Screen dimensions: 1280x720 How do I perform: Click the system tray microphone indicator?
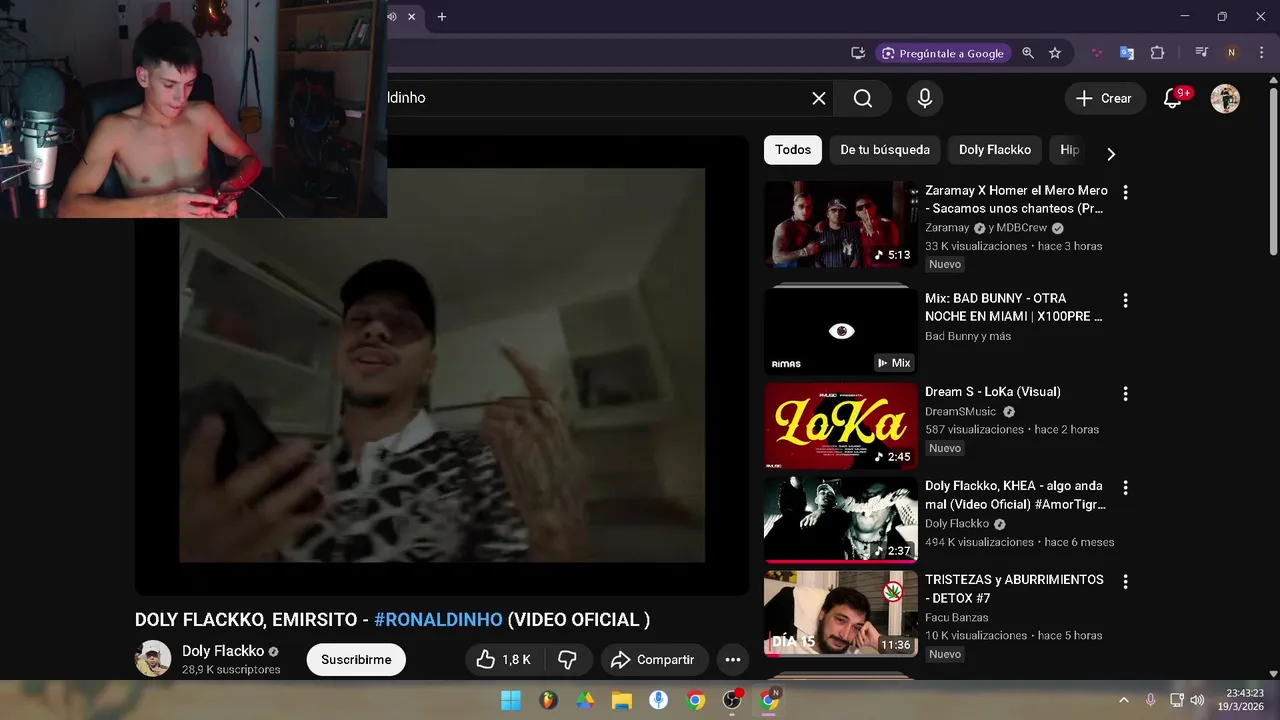pyautogui.click(x=1151, y=700)
